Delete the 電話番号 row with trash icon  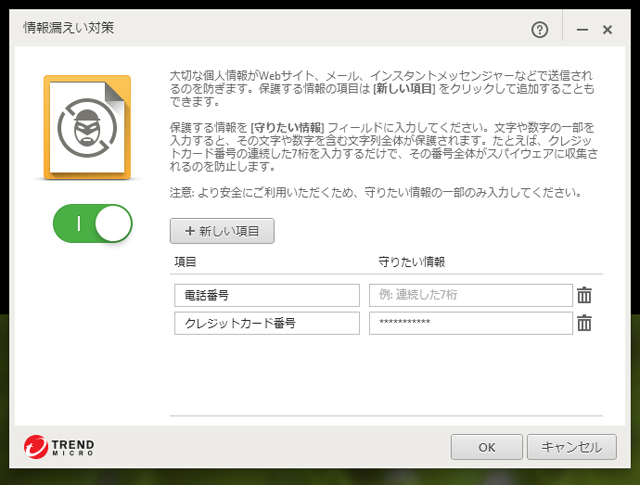(585, 295)
